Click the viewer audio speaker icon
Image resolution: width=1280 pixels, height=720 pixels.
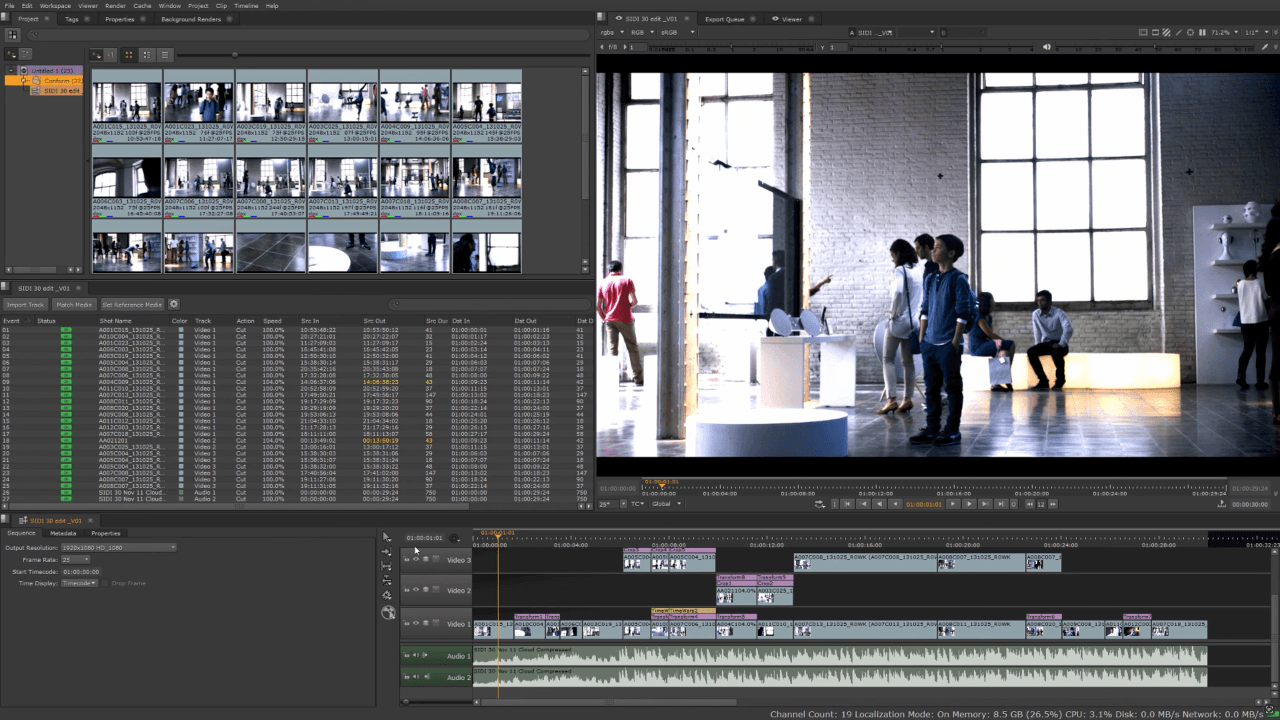[x=1047, y=47]
